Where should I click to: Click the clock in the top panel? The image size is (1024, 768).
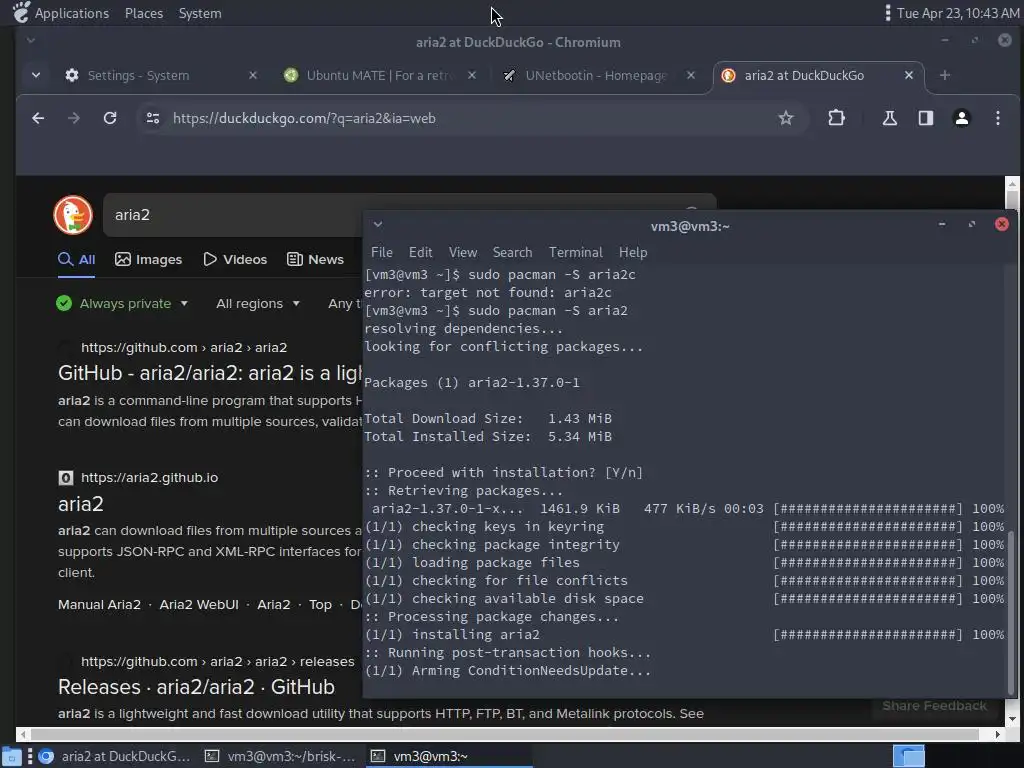click(958, 13)
